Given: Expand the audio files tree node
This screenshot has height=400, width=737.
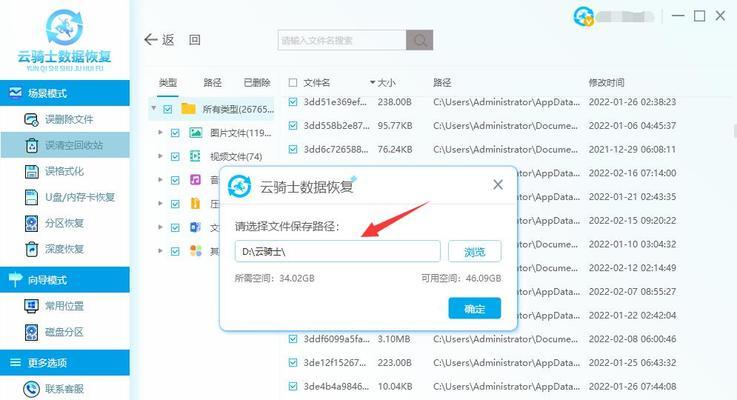Looking at the screenshot, I should (x=160, y=180).
